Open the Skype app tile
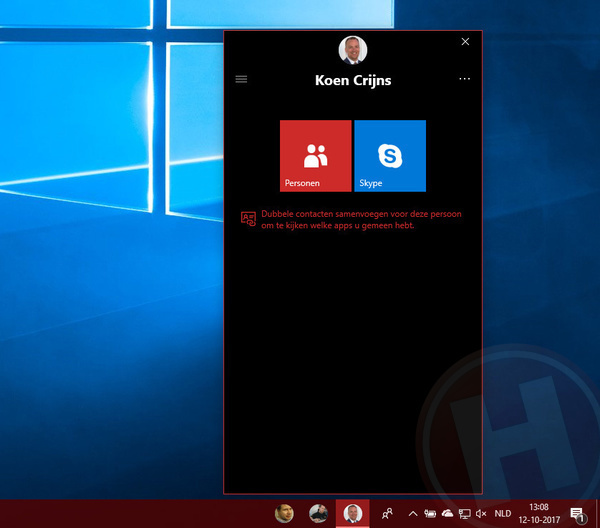This screenshot has width=600, height=528. [x=390, y=156]
